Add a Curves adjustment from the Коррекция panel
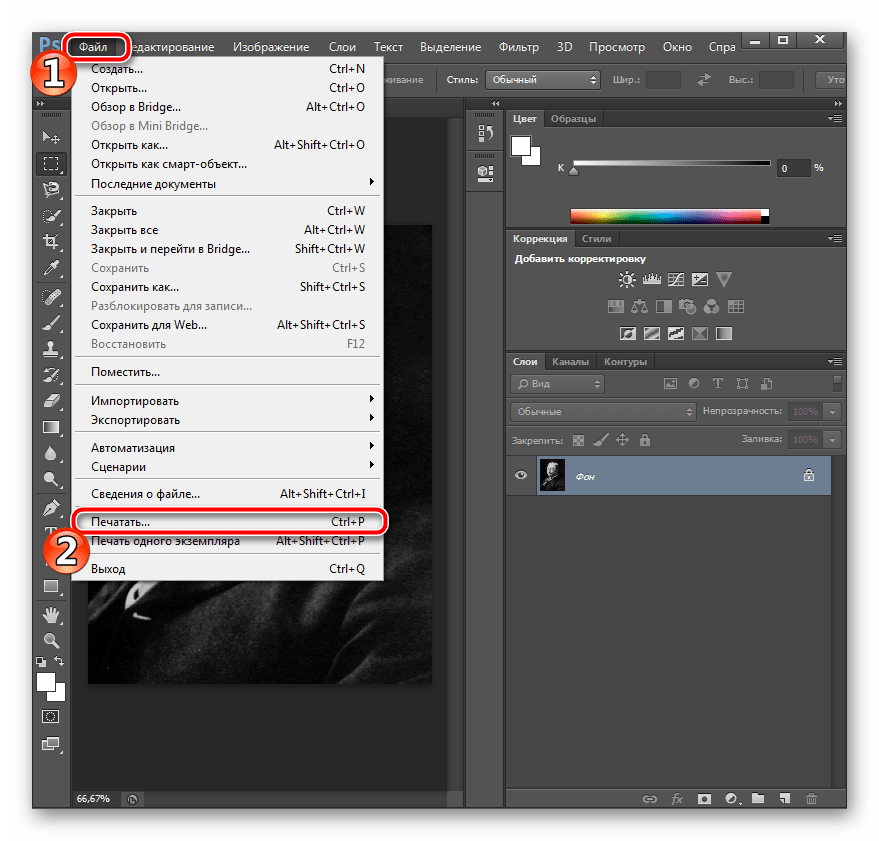Image resolution: width=879 pixels, height=841 pixels. click(674, 279)
